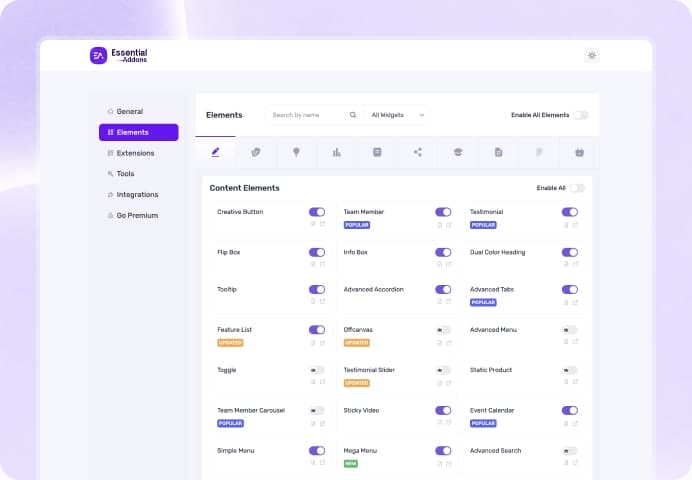Click the NEW badge under Mega Menu

click(x=351, y=464)
